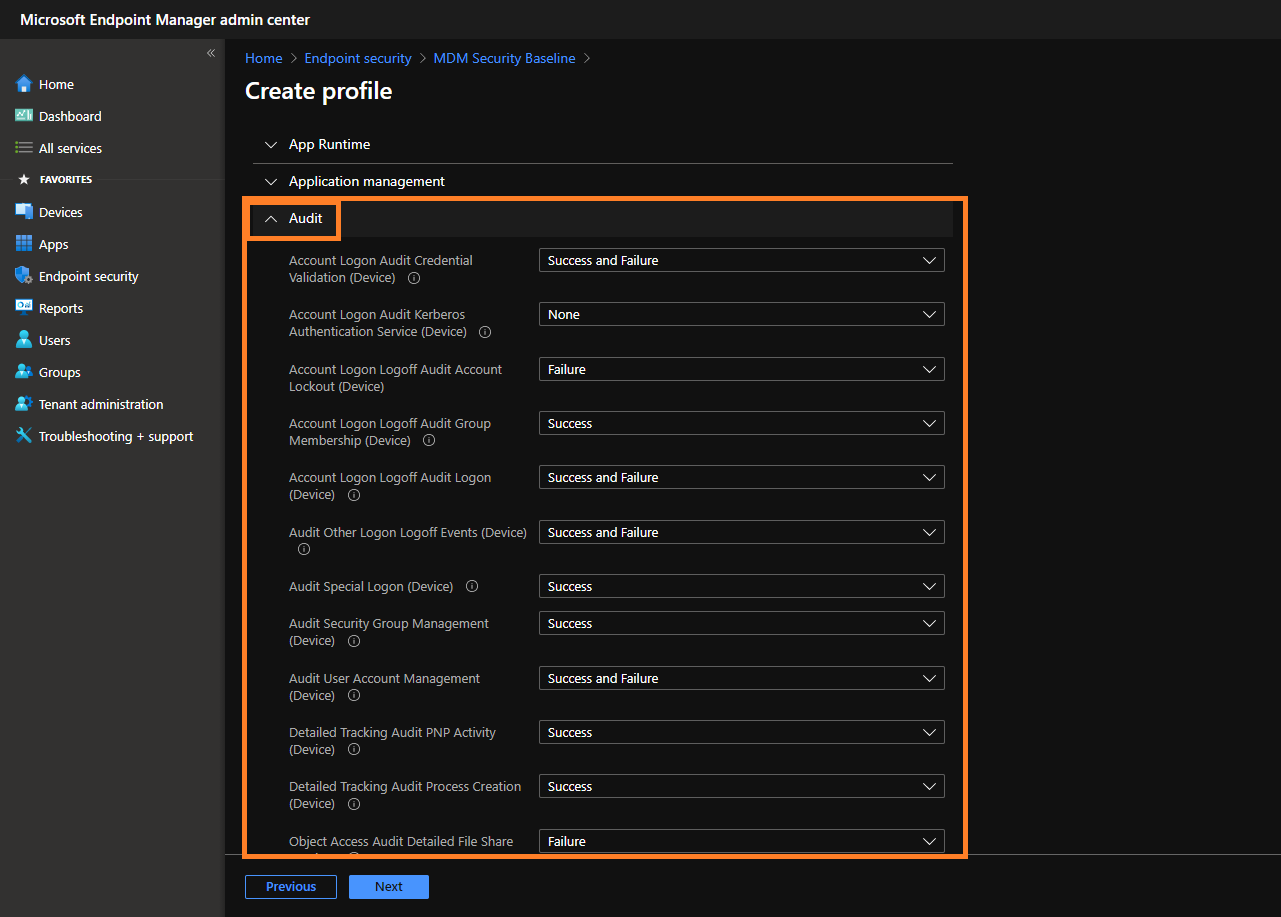
Task: Show info for Audit Process Creation
Action: click(353, 804)
